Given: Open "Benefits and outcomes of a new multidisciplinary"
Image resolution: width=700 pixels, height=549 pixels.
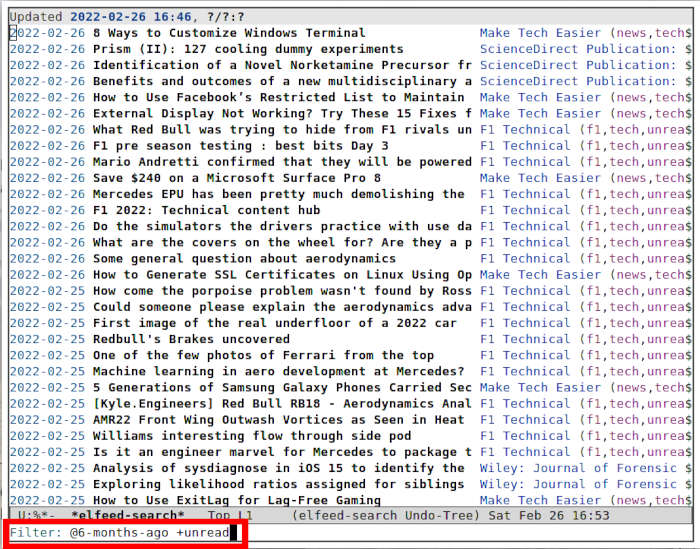Looking at the screenshot, I should tap(282, 81).
